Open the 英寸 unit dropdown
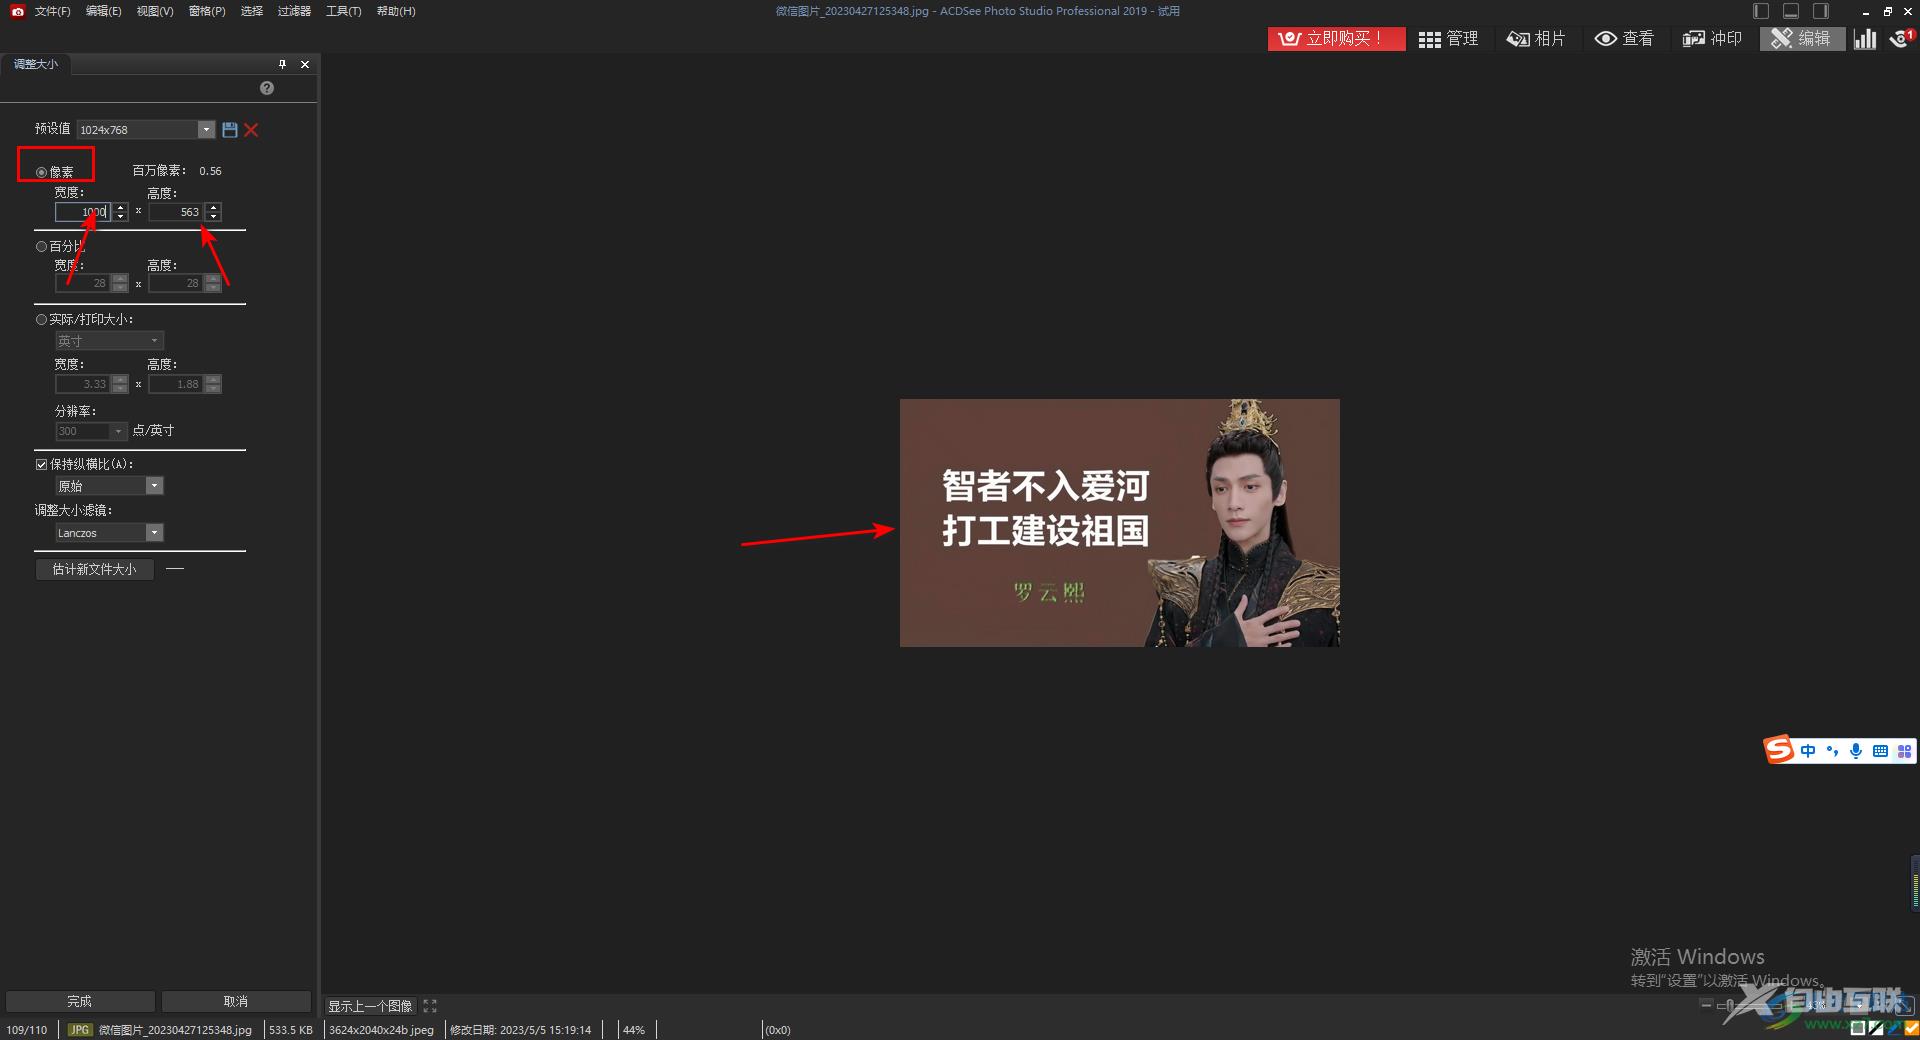The height and width of the screenshot is (1040, 1920). tap(109, 341)
